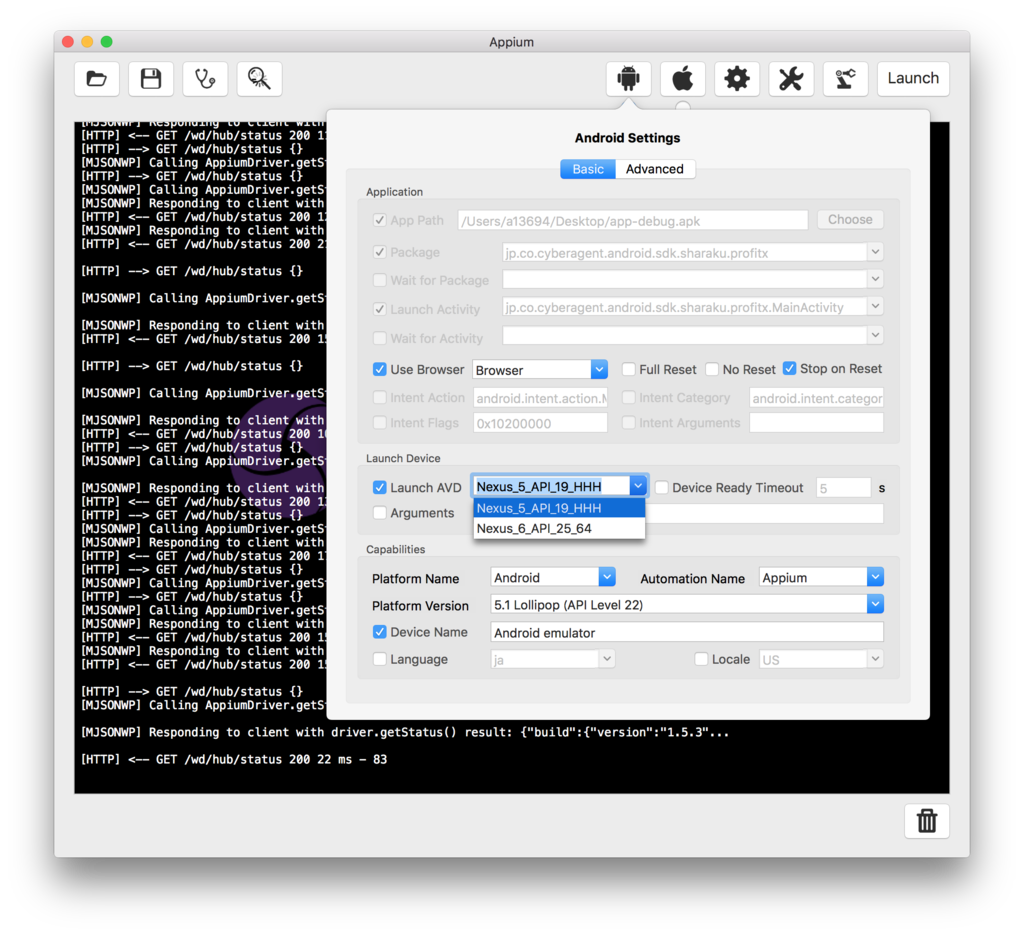Click the Device Name Android emulator field
The width and height of the screenshot is (1024, 935).
[687, 633]
